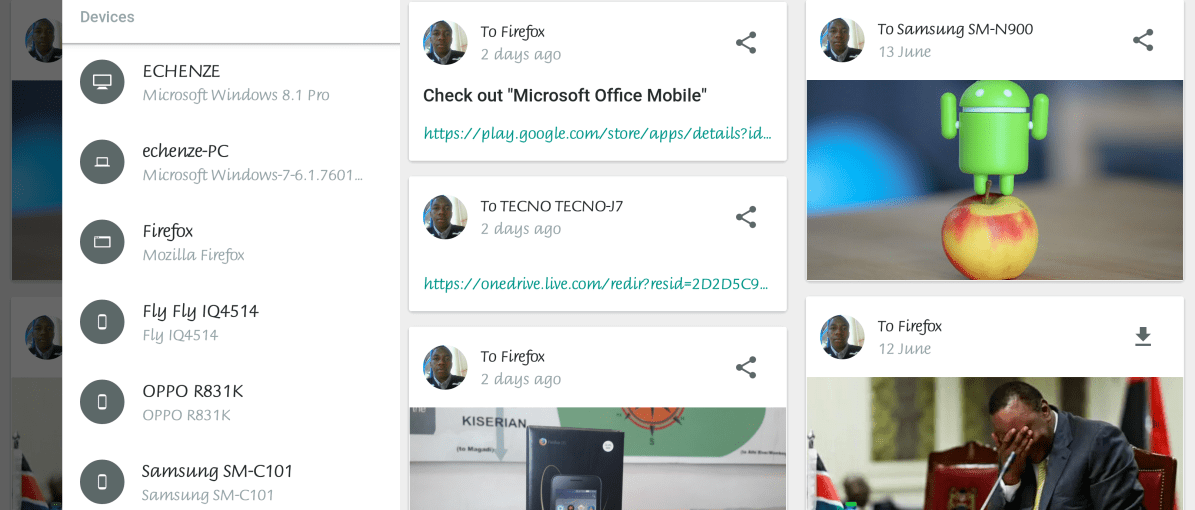Click 'Check out "Microsoft Office Mobile"' title
Viewport: 1195px width, 510px height.
pos(565,95)
